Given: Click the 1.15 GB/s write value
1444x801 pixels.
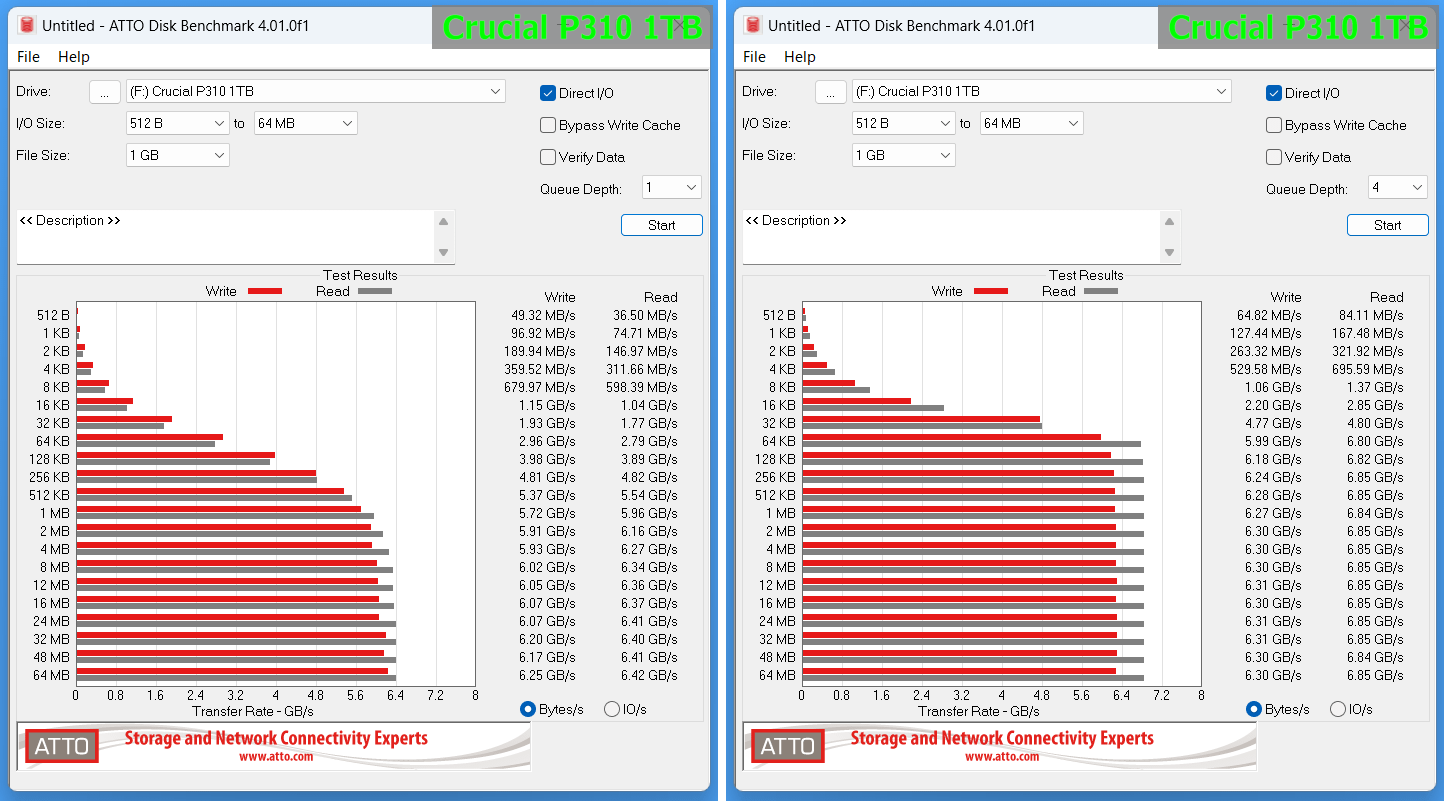Looking at the screenshot, I should (546, 405).
